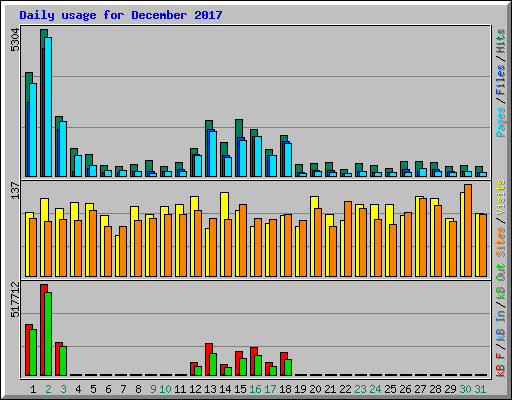Click day label "27" on the x-axis
This screenshot has width=512, height=400.
tap(420, 389)
